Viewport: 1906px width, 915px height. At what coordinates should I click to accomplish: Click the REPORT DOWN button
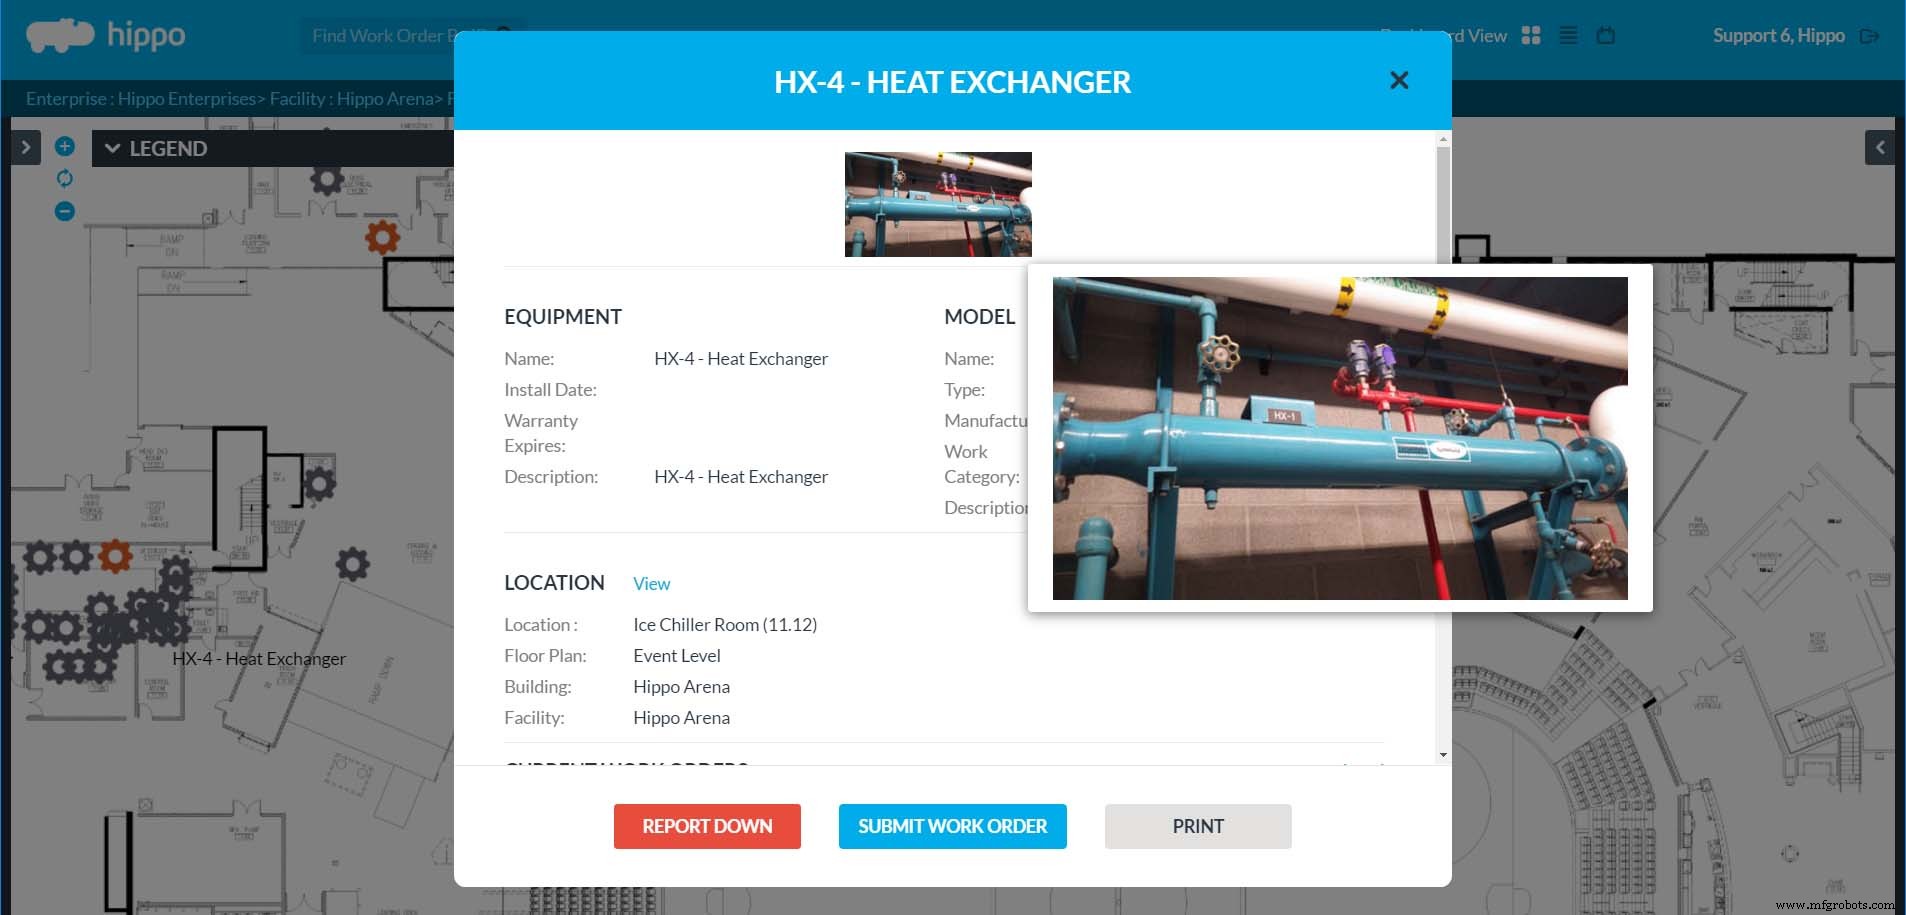(707, 826)
